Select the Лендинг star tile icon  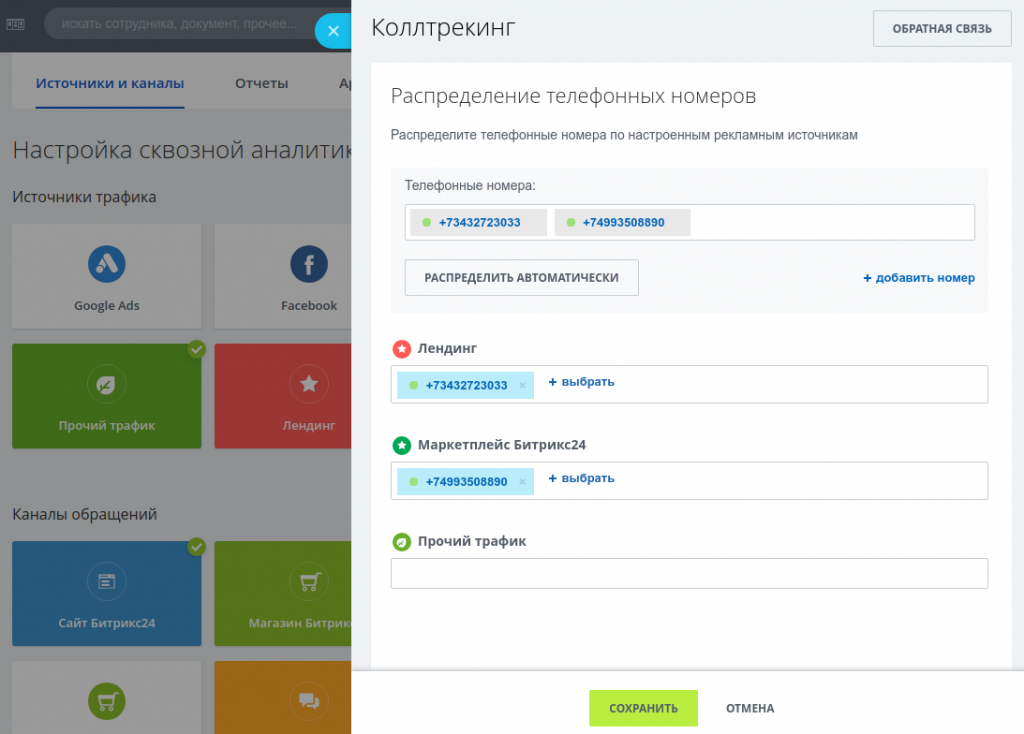(309, 384)
